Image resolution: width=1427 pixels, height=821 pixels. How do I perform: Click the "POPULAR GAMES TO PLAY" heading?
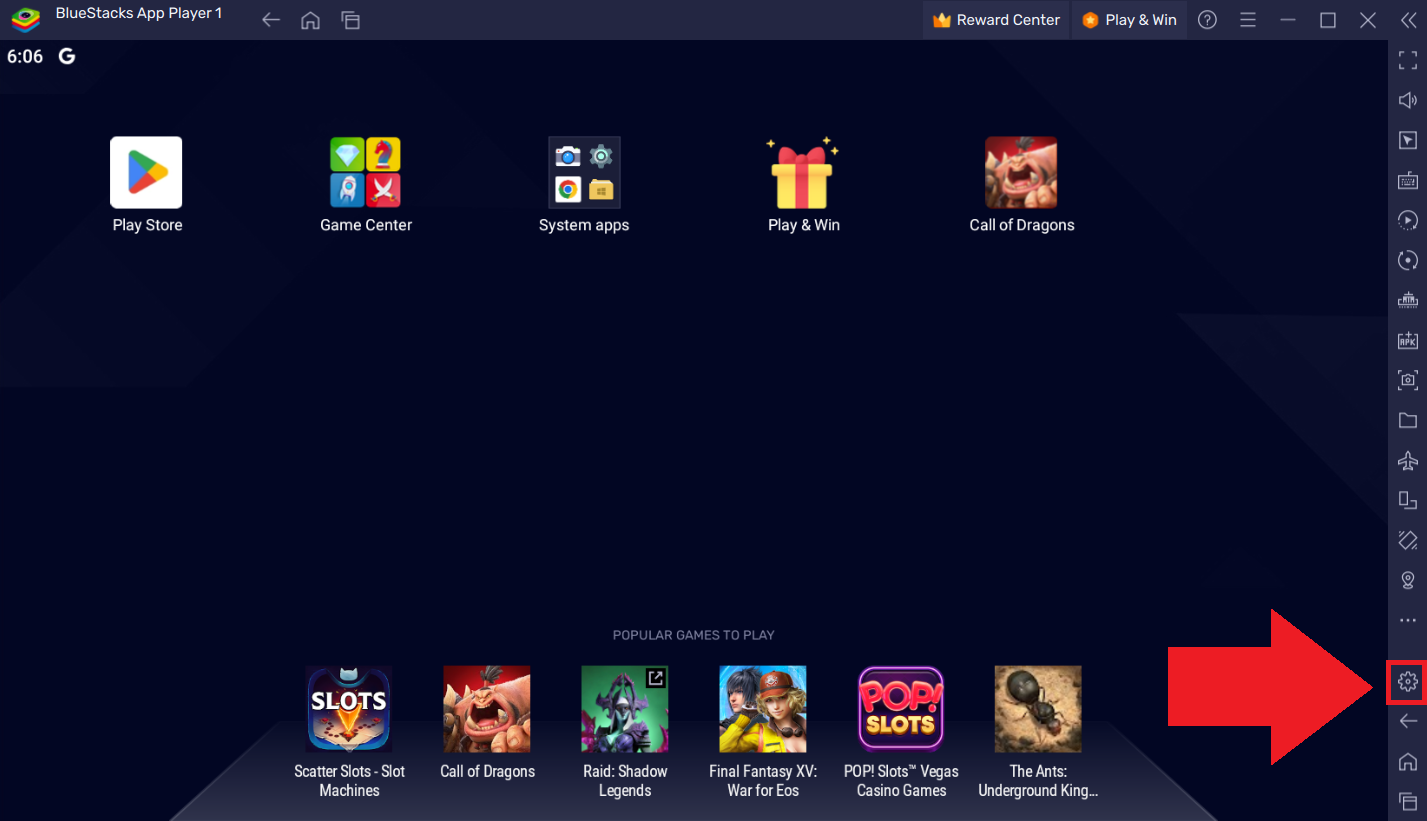click(x=694, y=635)
